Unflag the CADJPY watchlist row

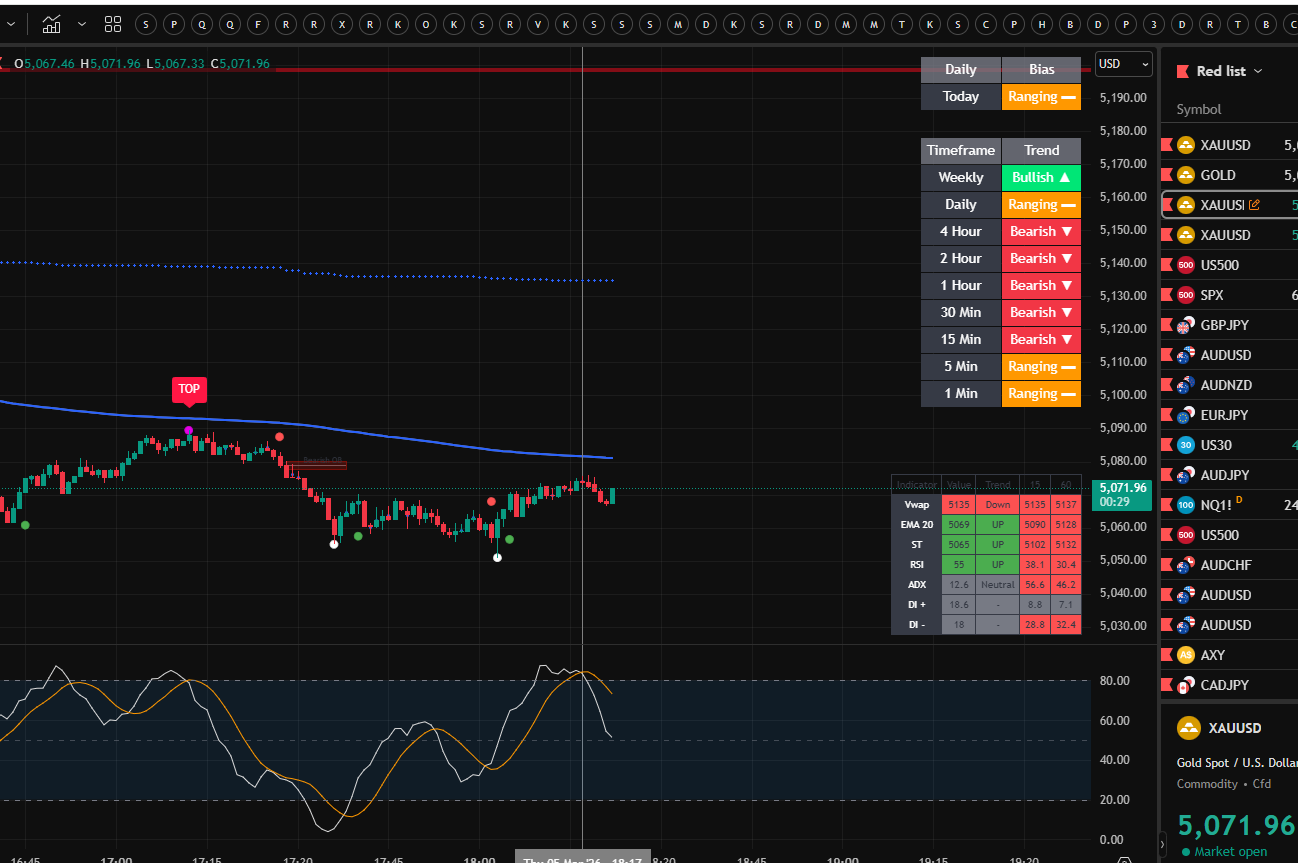pyautogui.click(x=1166, y=685)
